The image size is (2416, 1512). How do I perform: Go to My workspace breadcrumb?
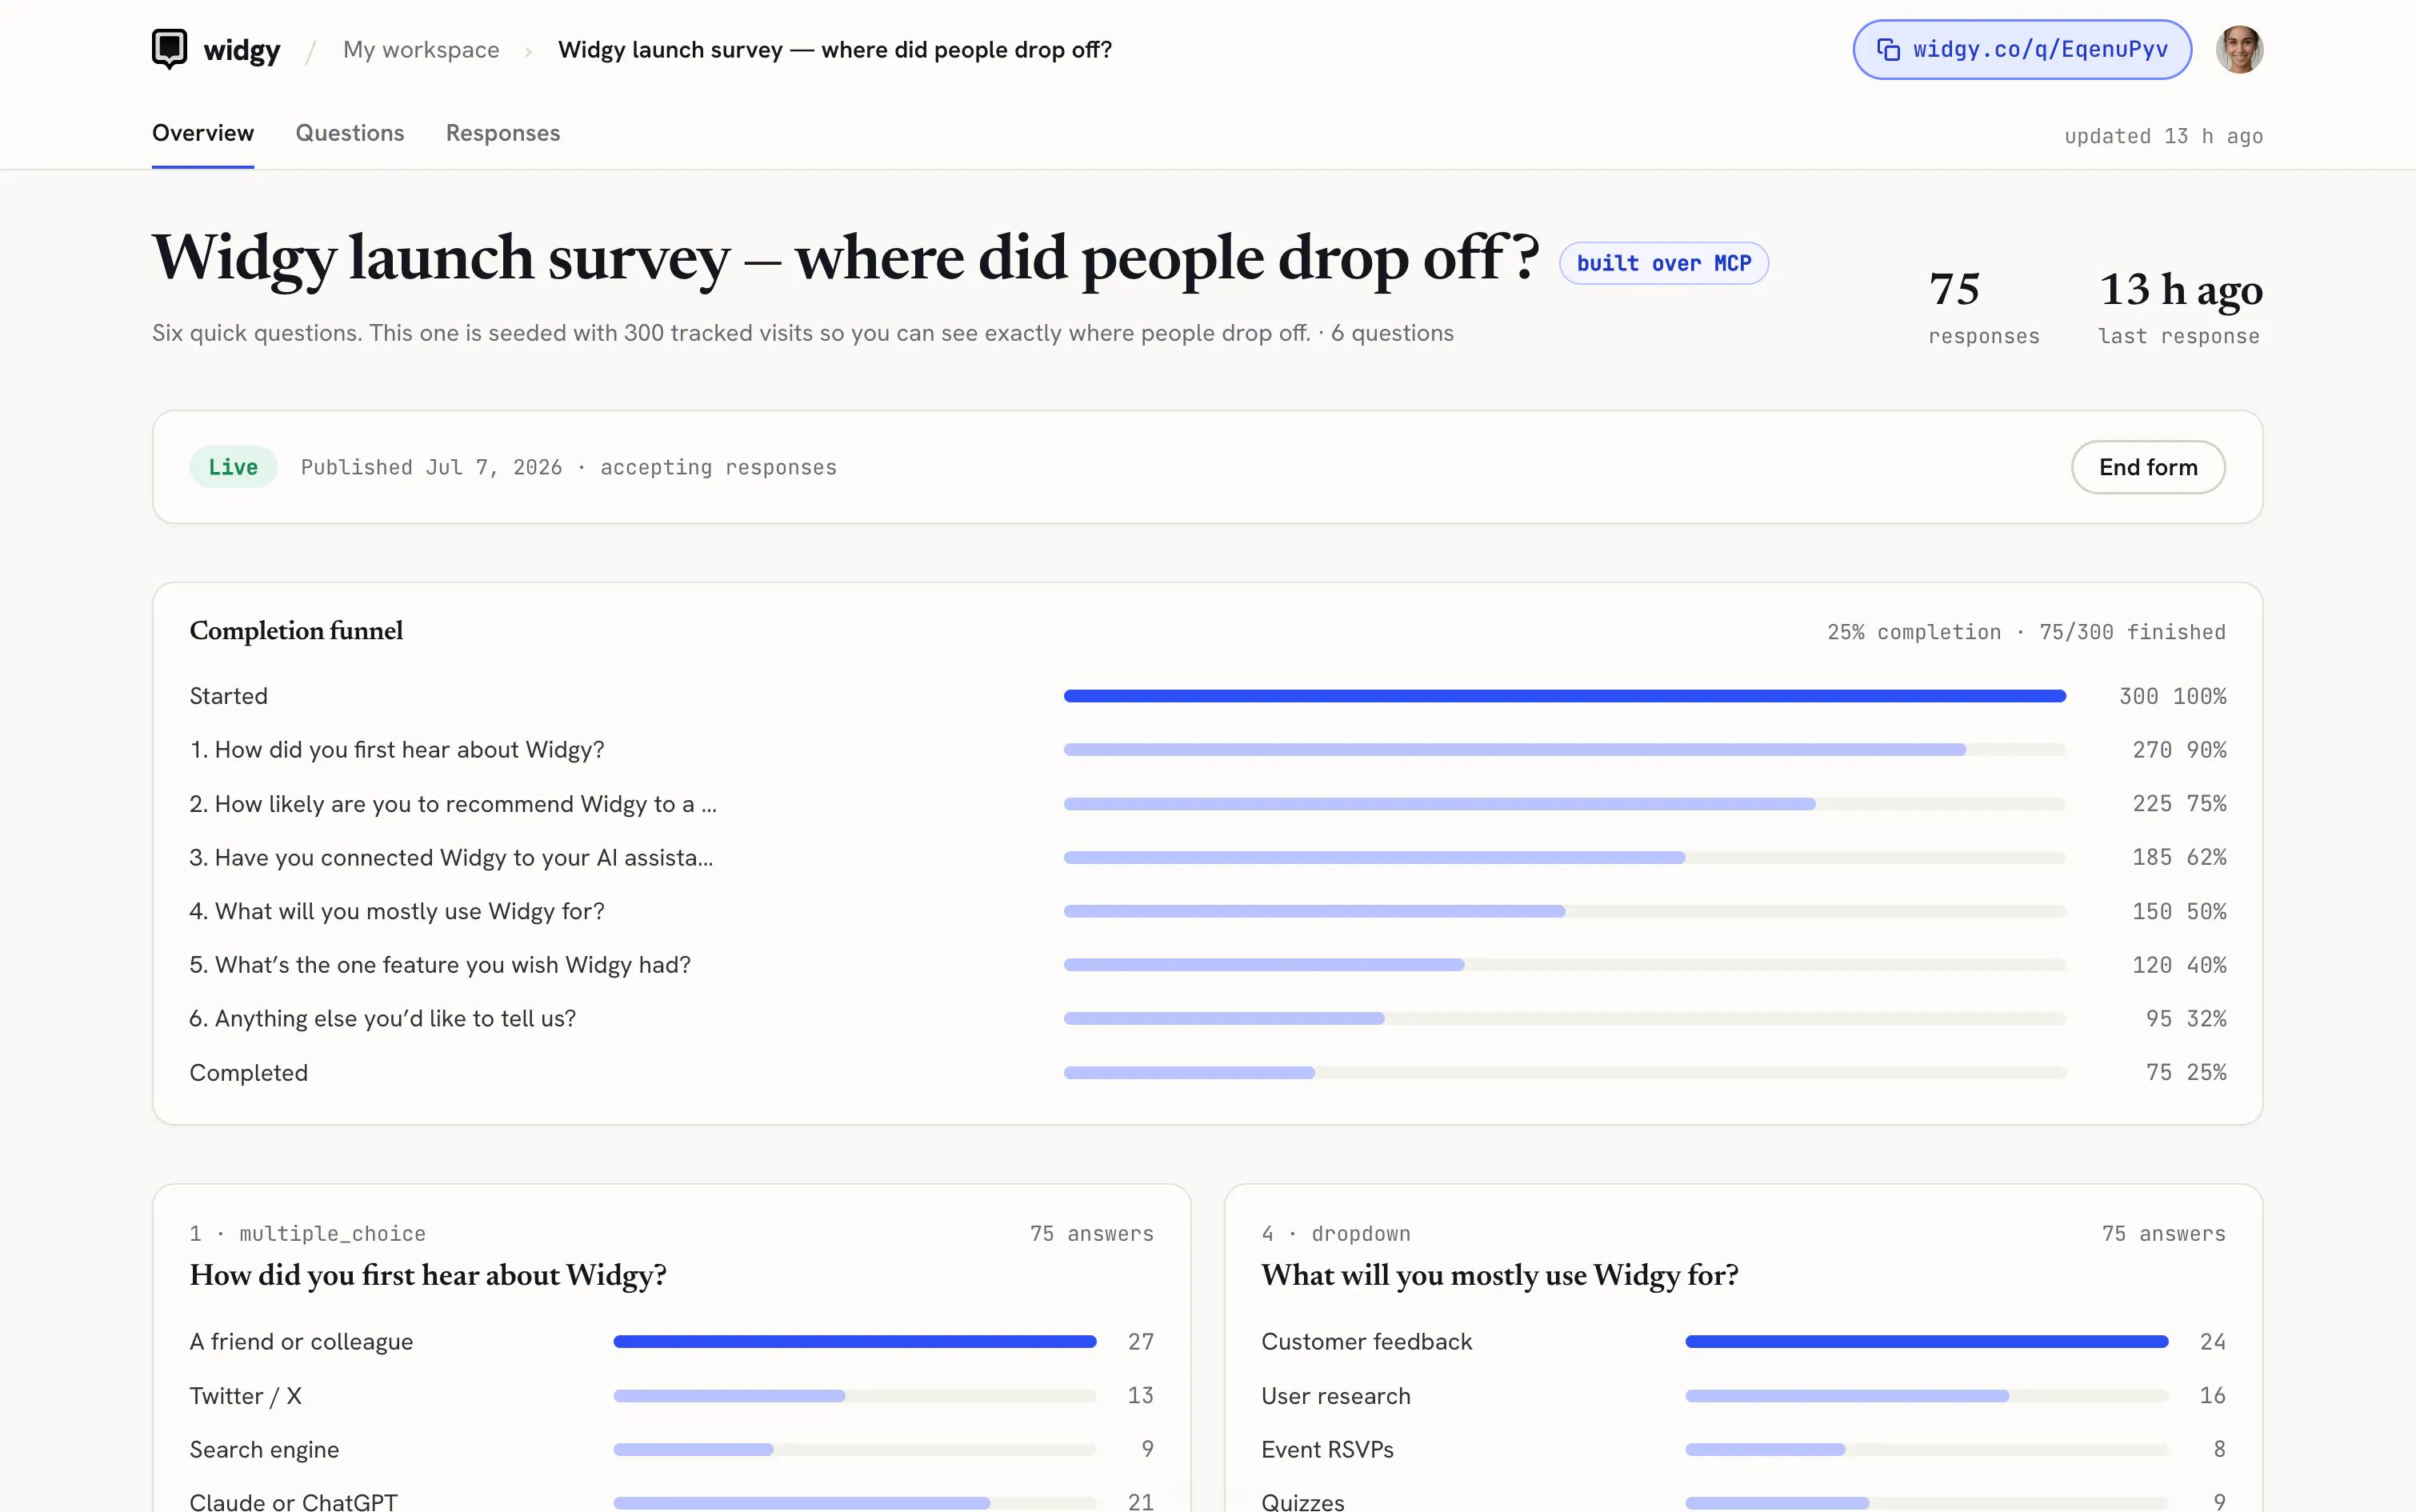[x=421, y=49]
